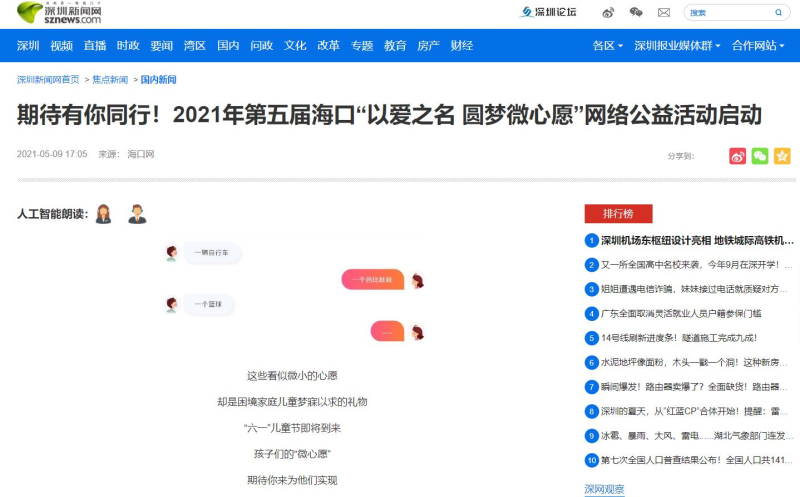The image size is (800, 497).
Task: Open Weibo icon in top header
Action: (609, 13)
